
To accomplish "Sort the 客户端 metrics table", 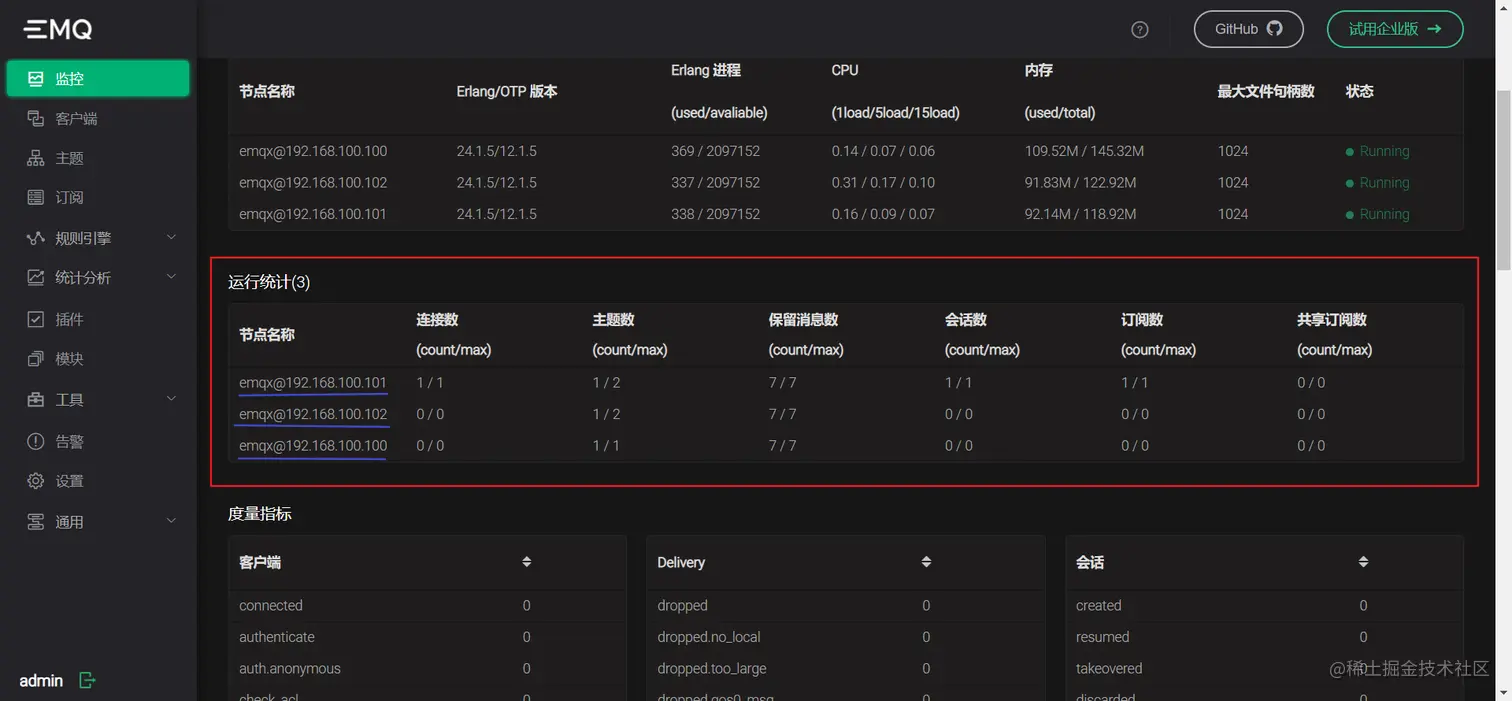I will (527, 562).
